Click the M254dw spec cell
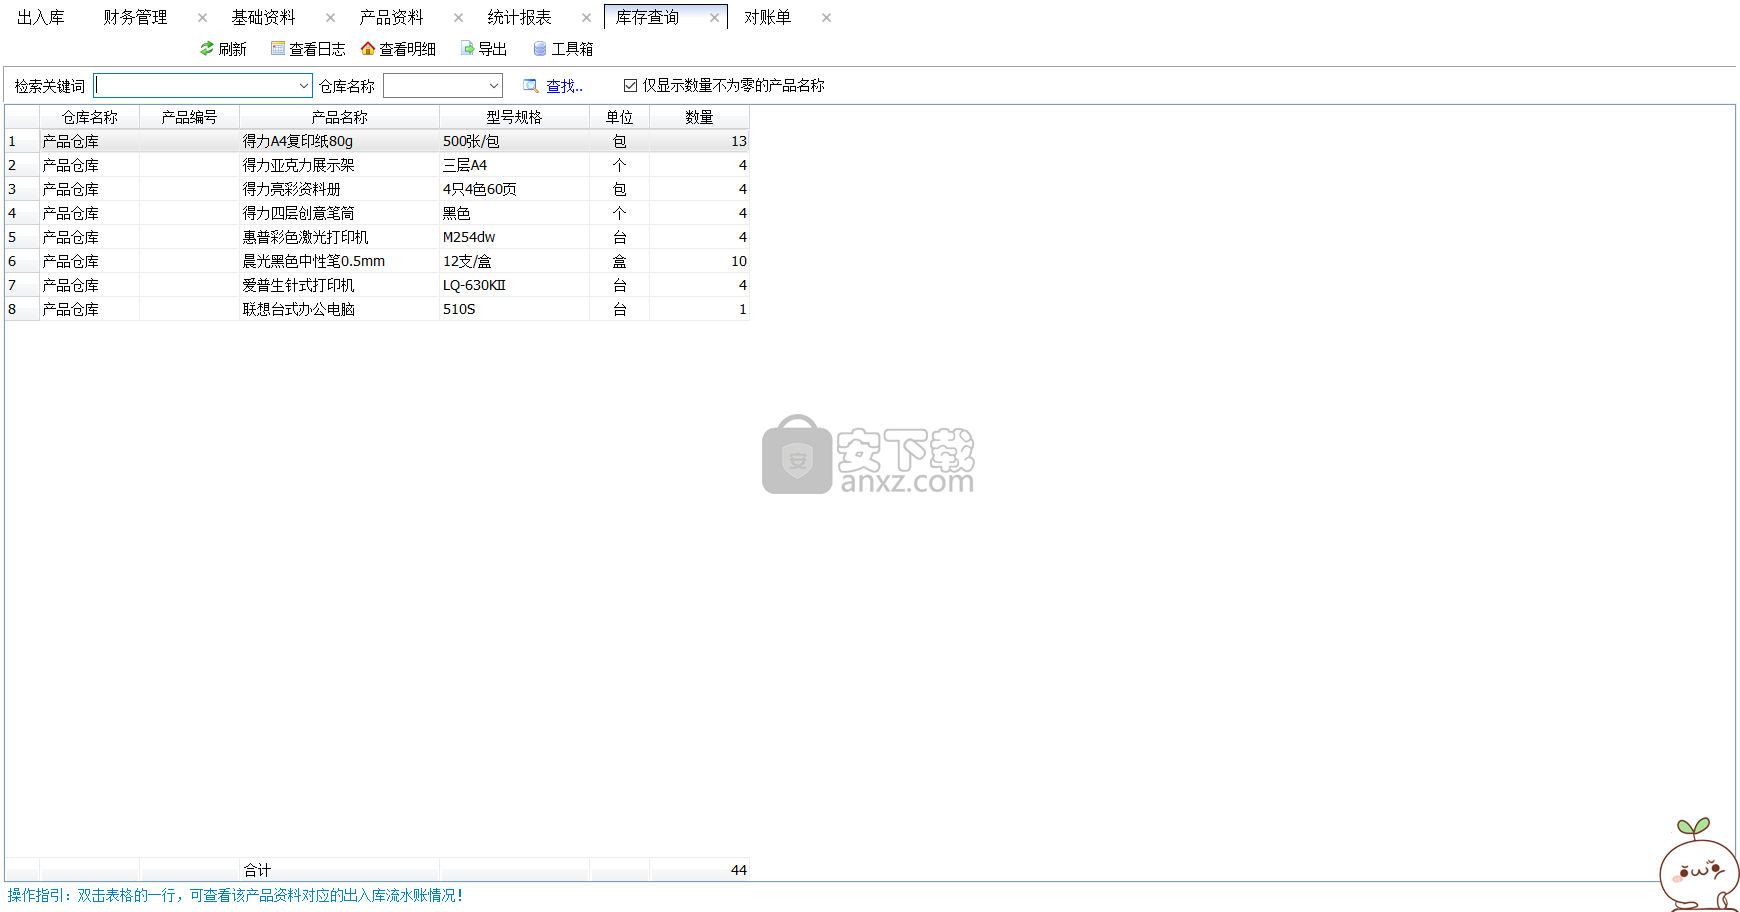Image resolution: width=1740 pixels, height=912 pixels. (x=514, y=237)
